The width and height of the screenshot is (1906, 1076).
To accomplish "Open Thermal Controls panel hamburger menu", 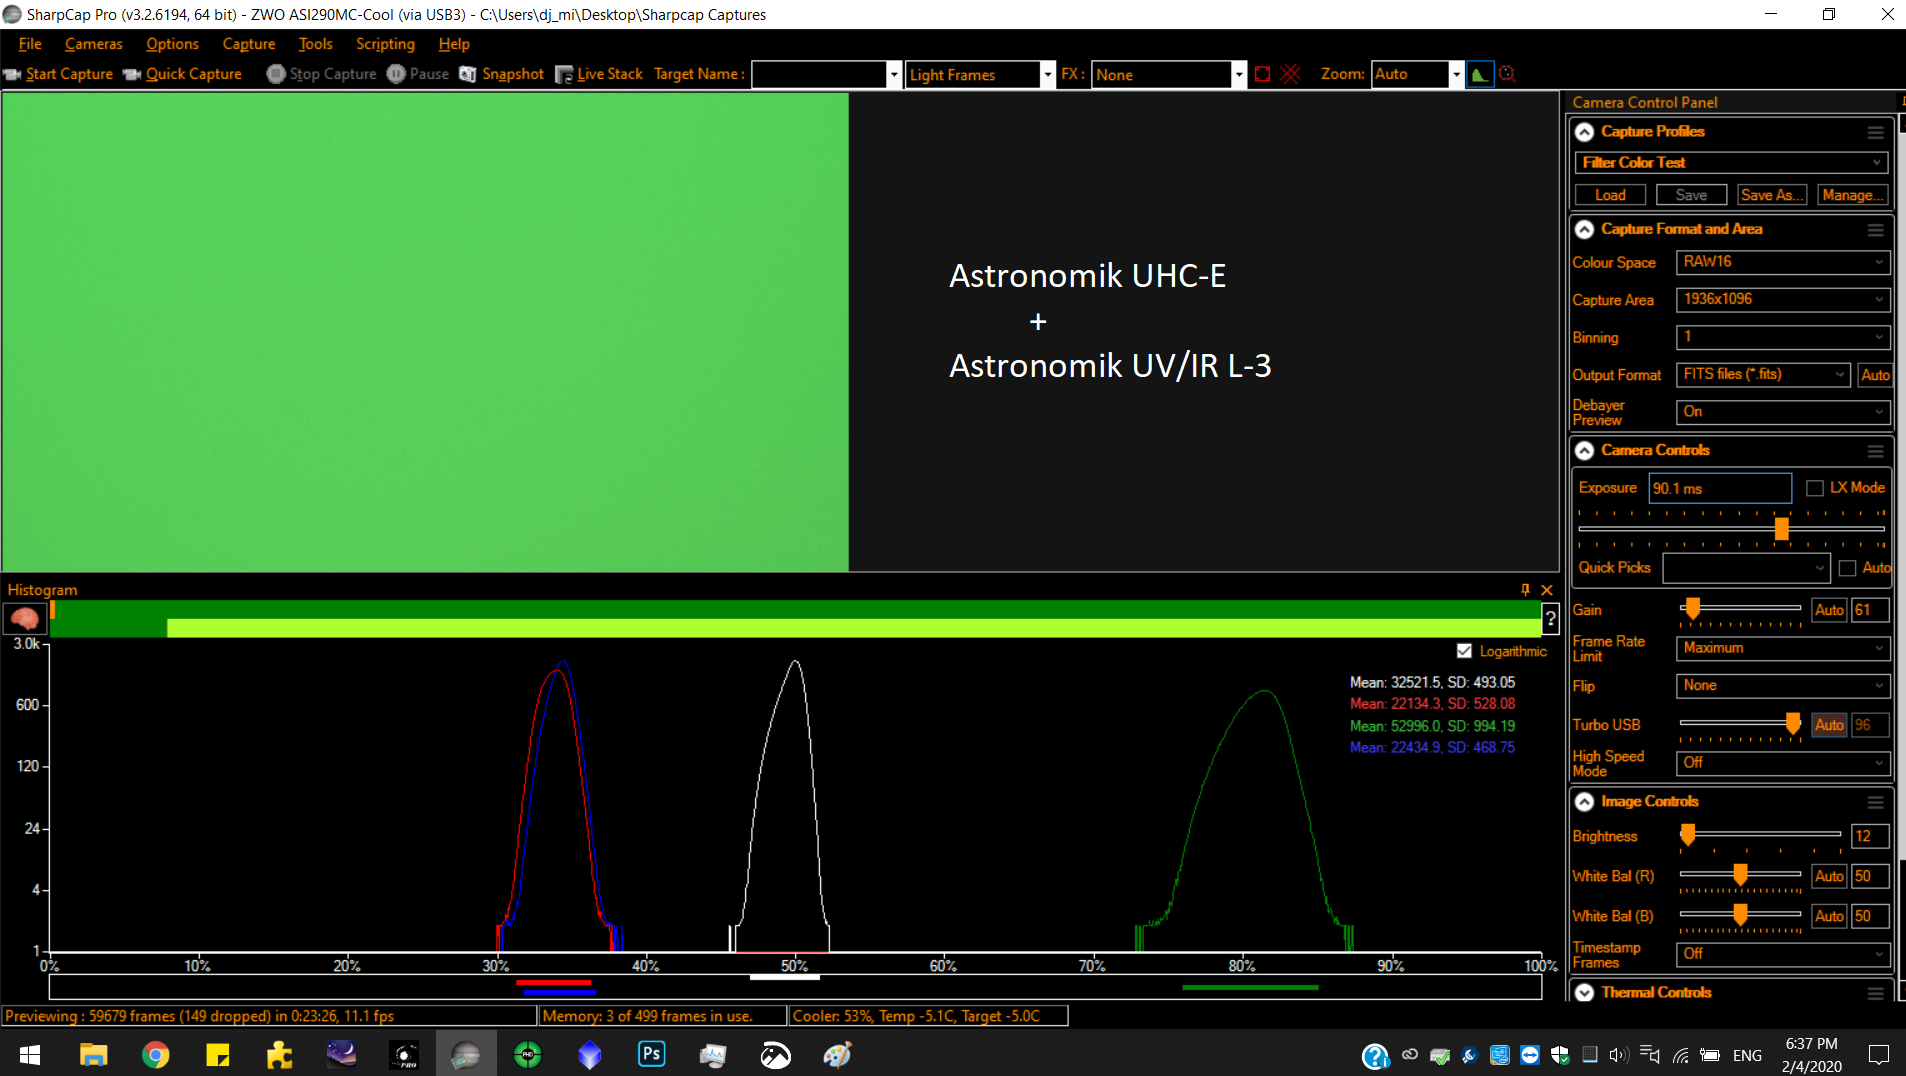I will (1875, 993).
